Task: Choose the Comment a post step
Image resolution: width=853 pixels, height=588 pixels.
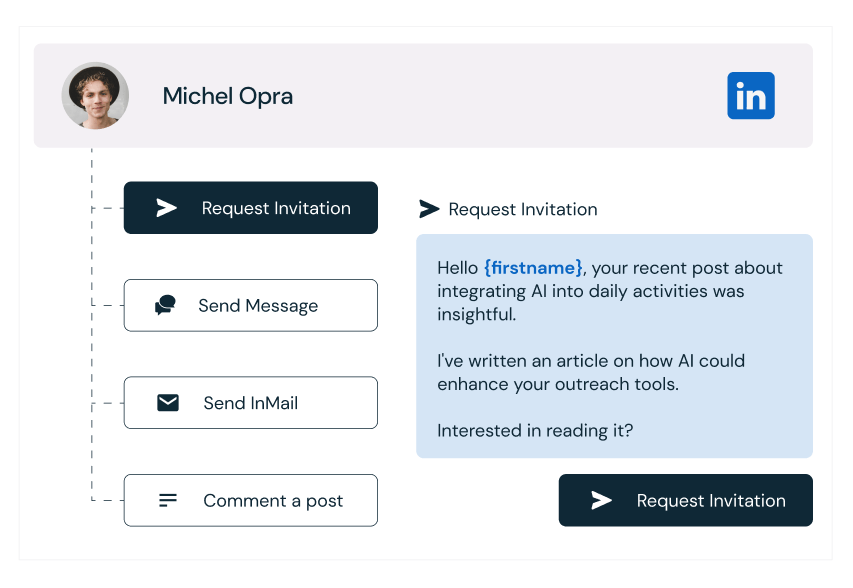Action: click(x=250, y=500)
